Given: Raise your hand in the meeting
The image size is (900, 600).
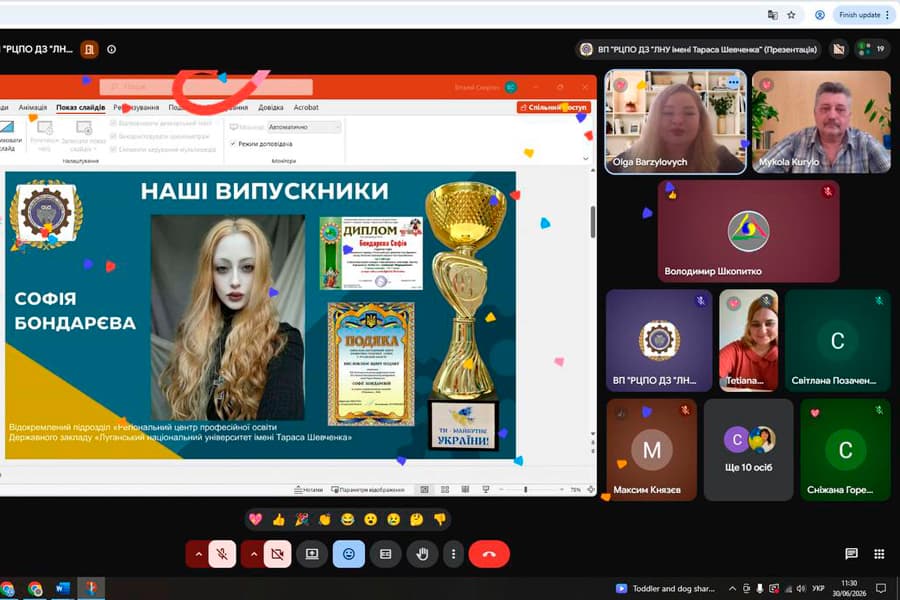Looking at the screenshot, I should [422, 554].
